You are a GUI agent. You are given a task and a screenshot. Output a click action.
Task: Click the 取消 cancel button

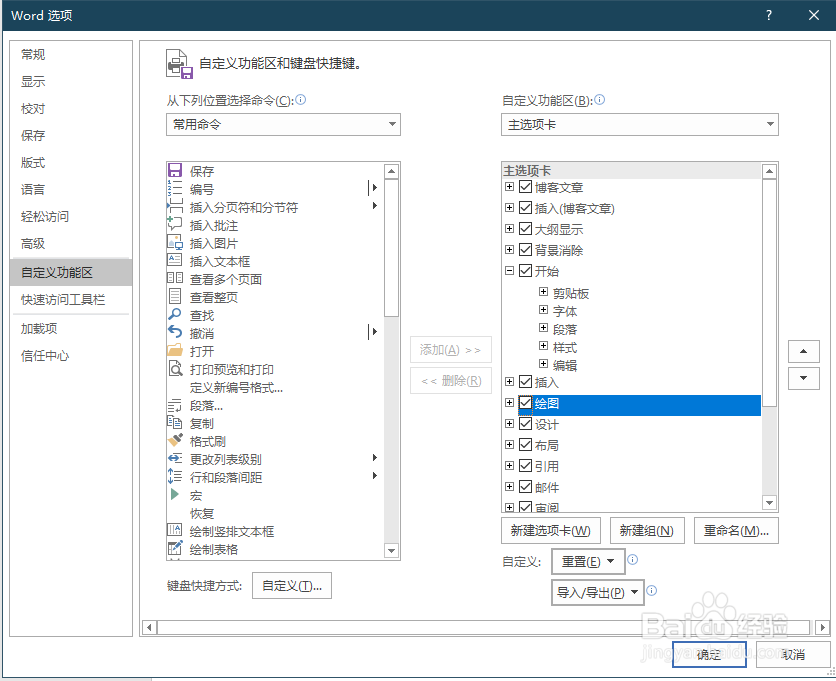(793, 654)
